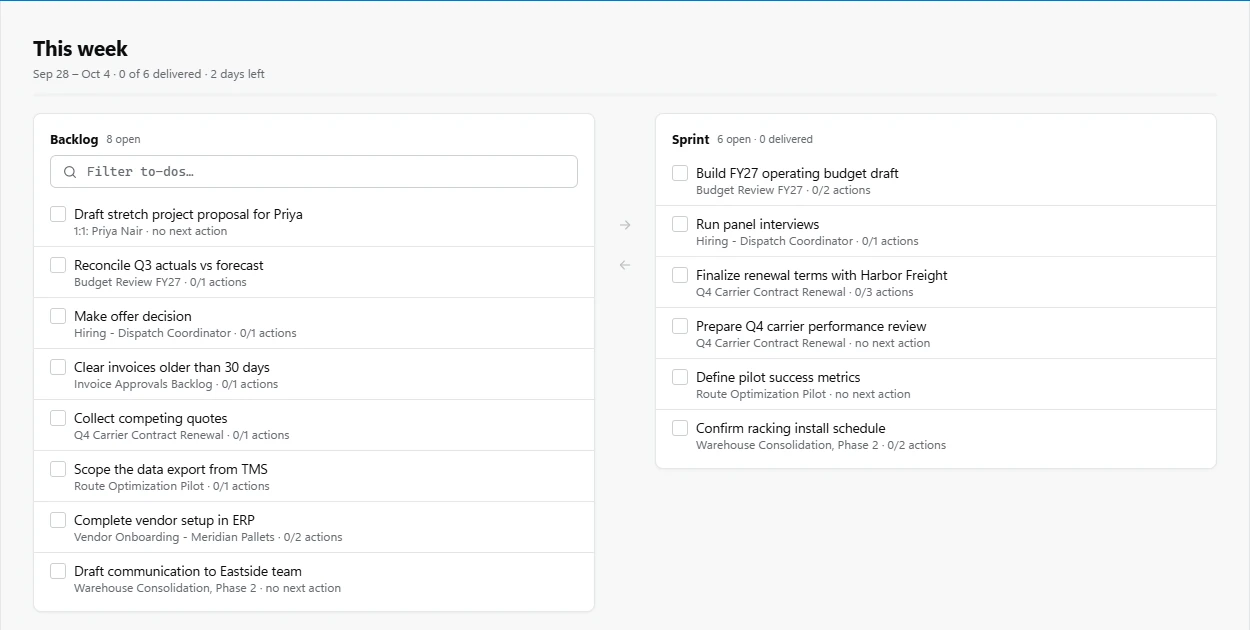Mark Draft communication to Eastside team complete
The height and width of the screenshot is (630, 1250).
coord(58,571)
